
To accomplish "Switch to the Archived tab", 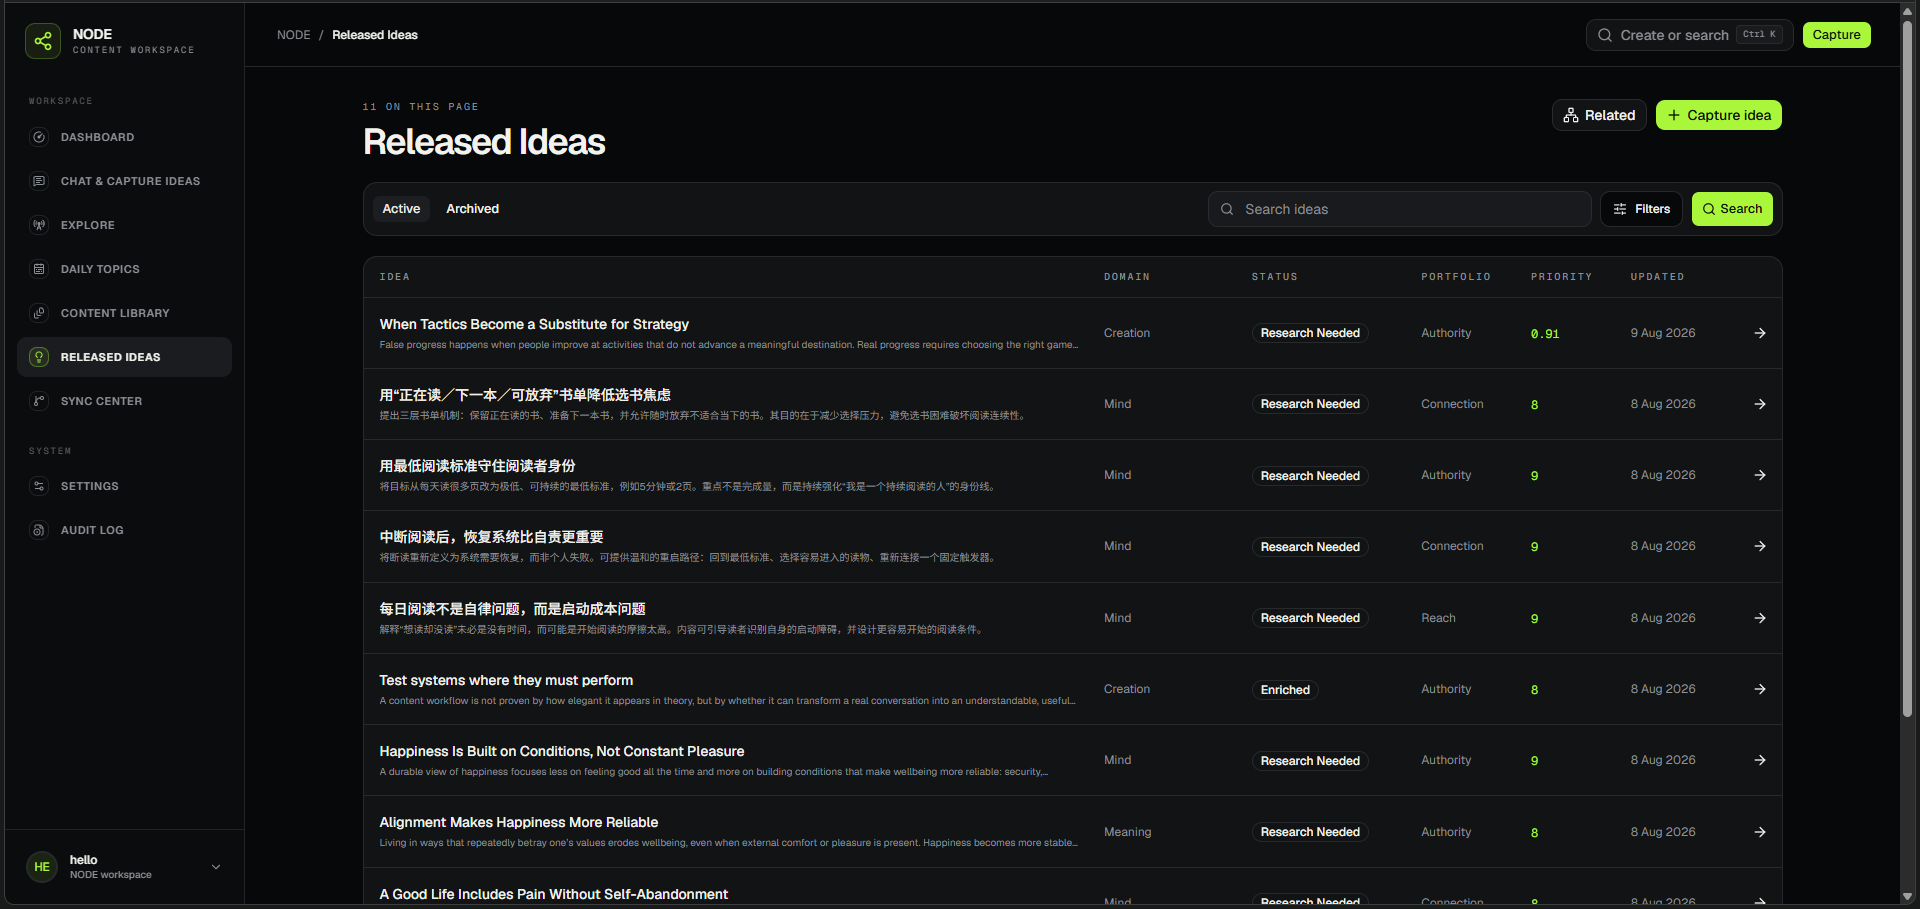I will tap(472, 209).
